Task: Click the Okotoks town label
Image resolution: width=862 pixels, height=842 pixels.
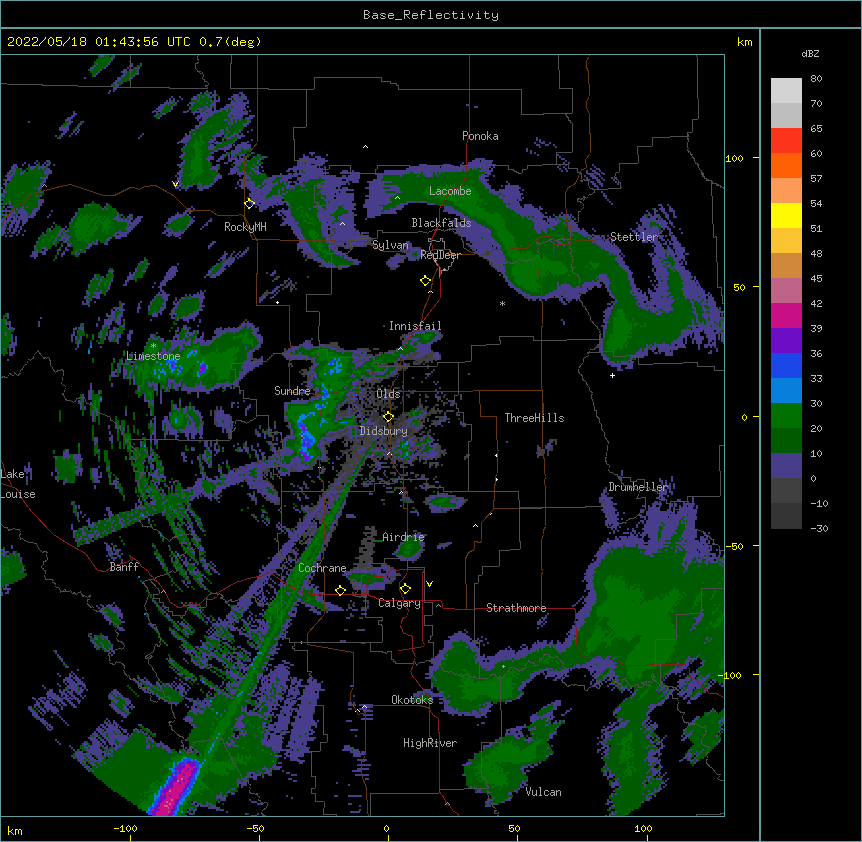Action: point(412,700)
